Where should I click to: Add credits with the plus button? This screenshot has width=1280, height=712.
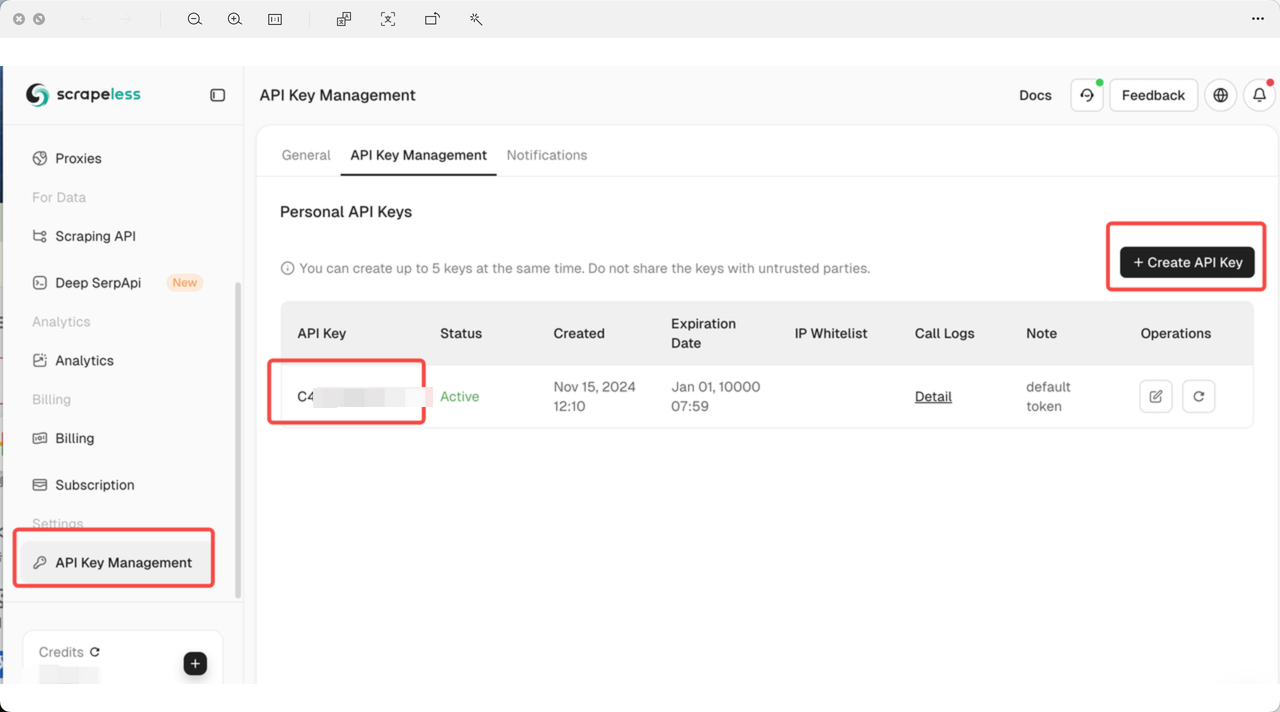pos(195,664)
